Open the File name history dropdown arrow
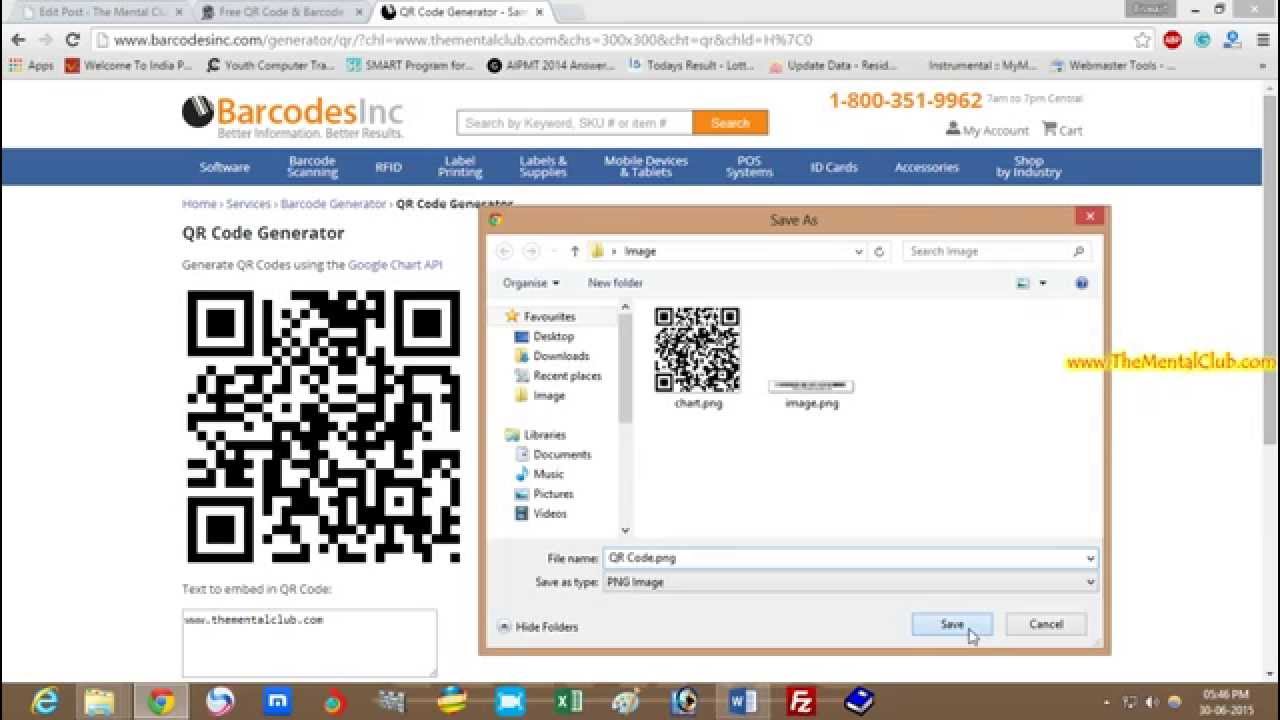Screen dimensions: 1280x720 [x=1090, y=558]
